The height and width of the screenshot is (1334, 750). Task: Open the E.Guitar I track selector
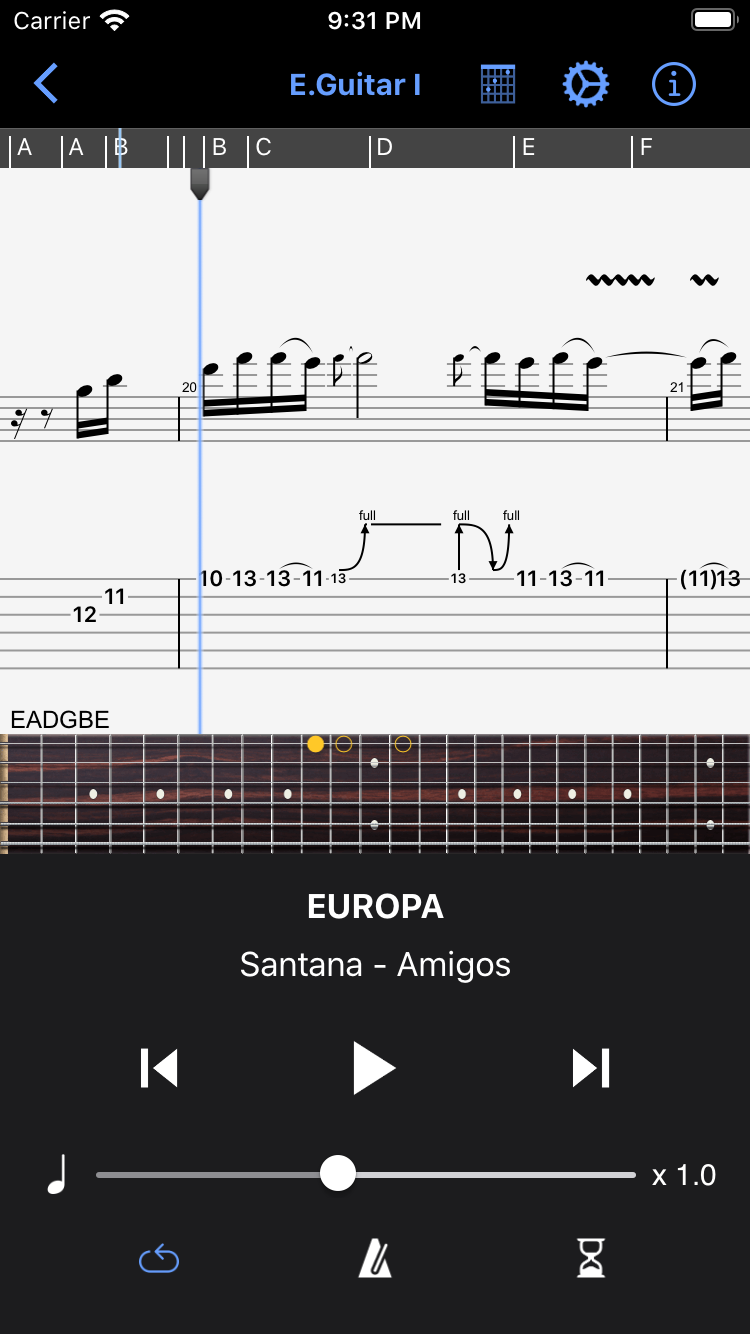tap(355, 85)
